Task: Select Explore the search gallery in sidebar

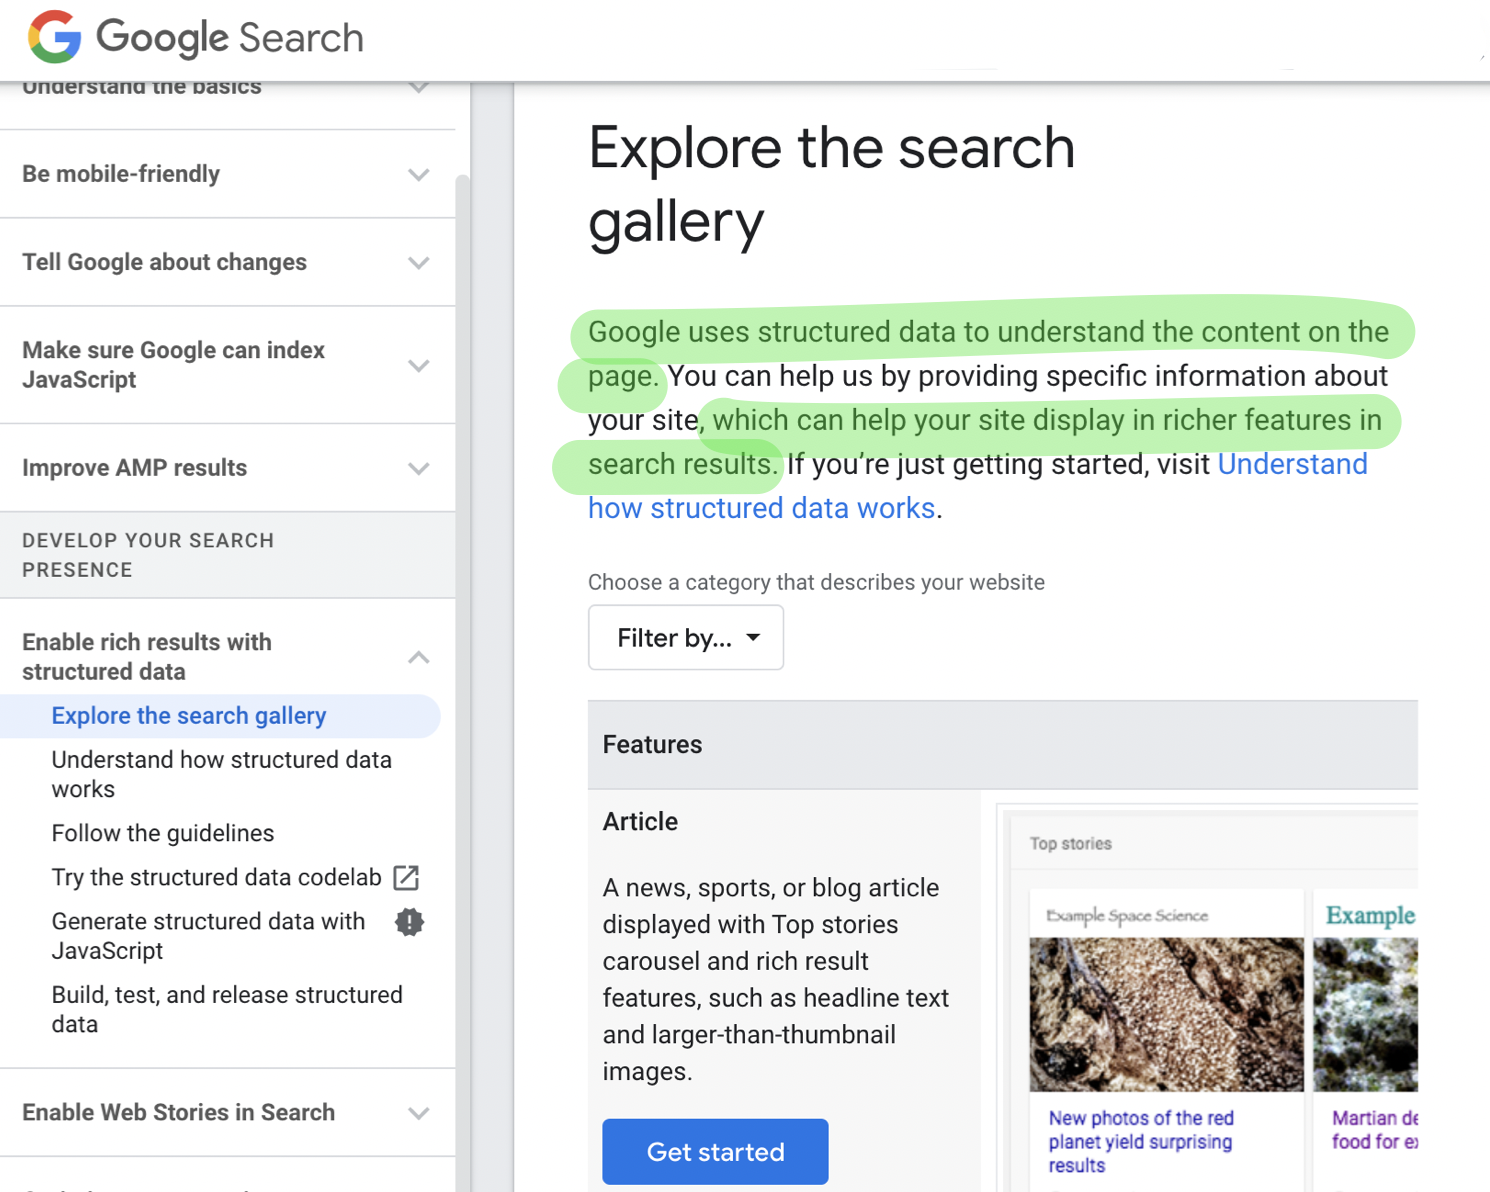Action: tap(189, 716)
